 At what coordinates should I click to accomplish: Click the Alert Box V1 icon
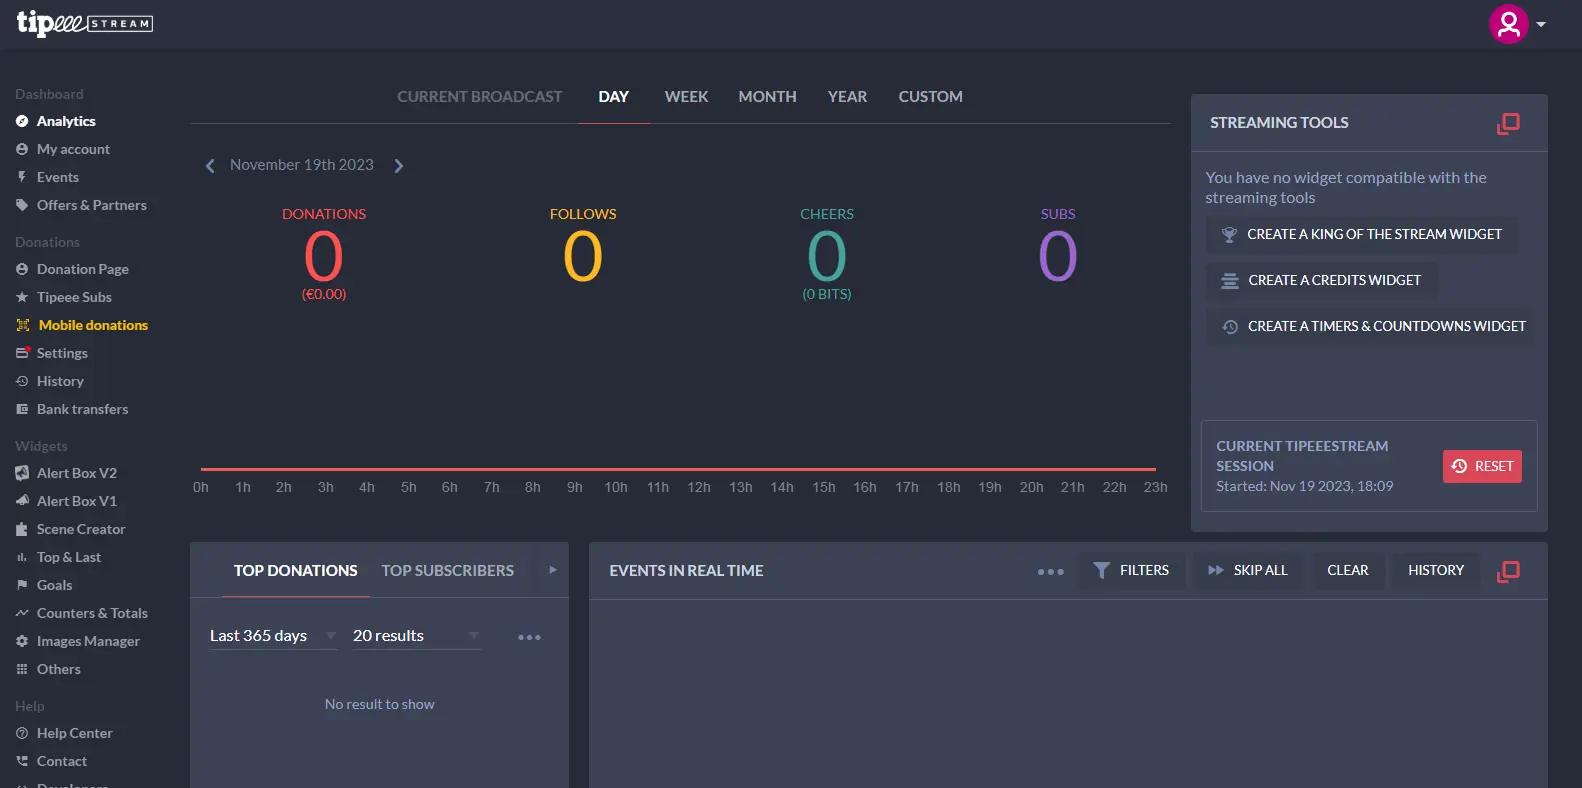pos(22,501)
